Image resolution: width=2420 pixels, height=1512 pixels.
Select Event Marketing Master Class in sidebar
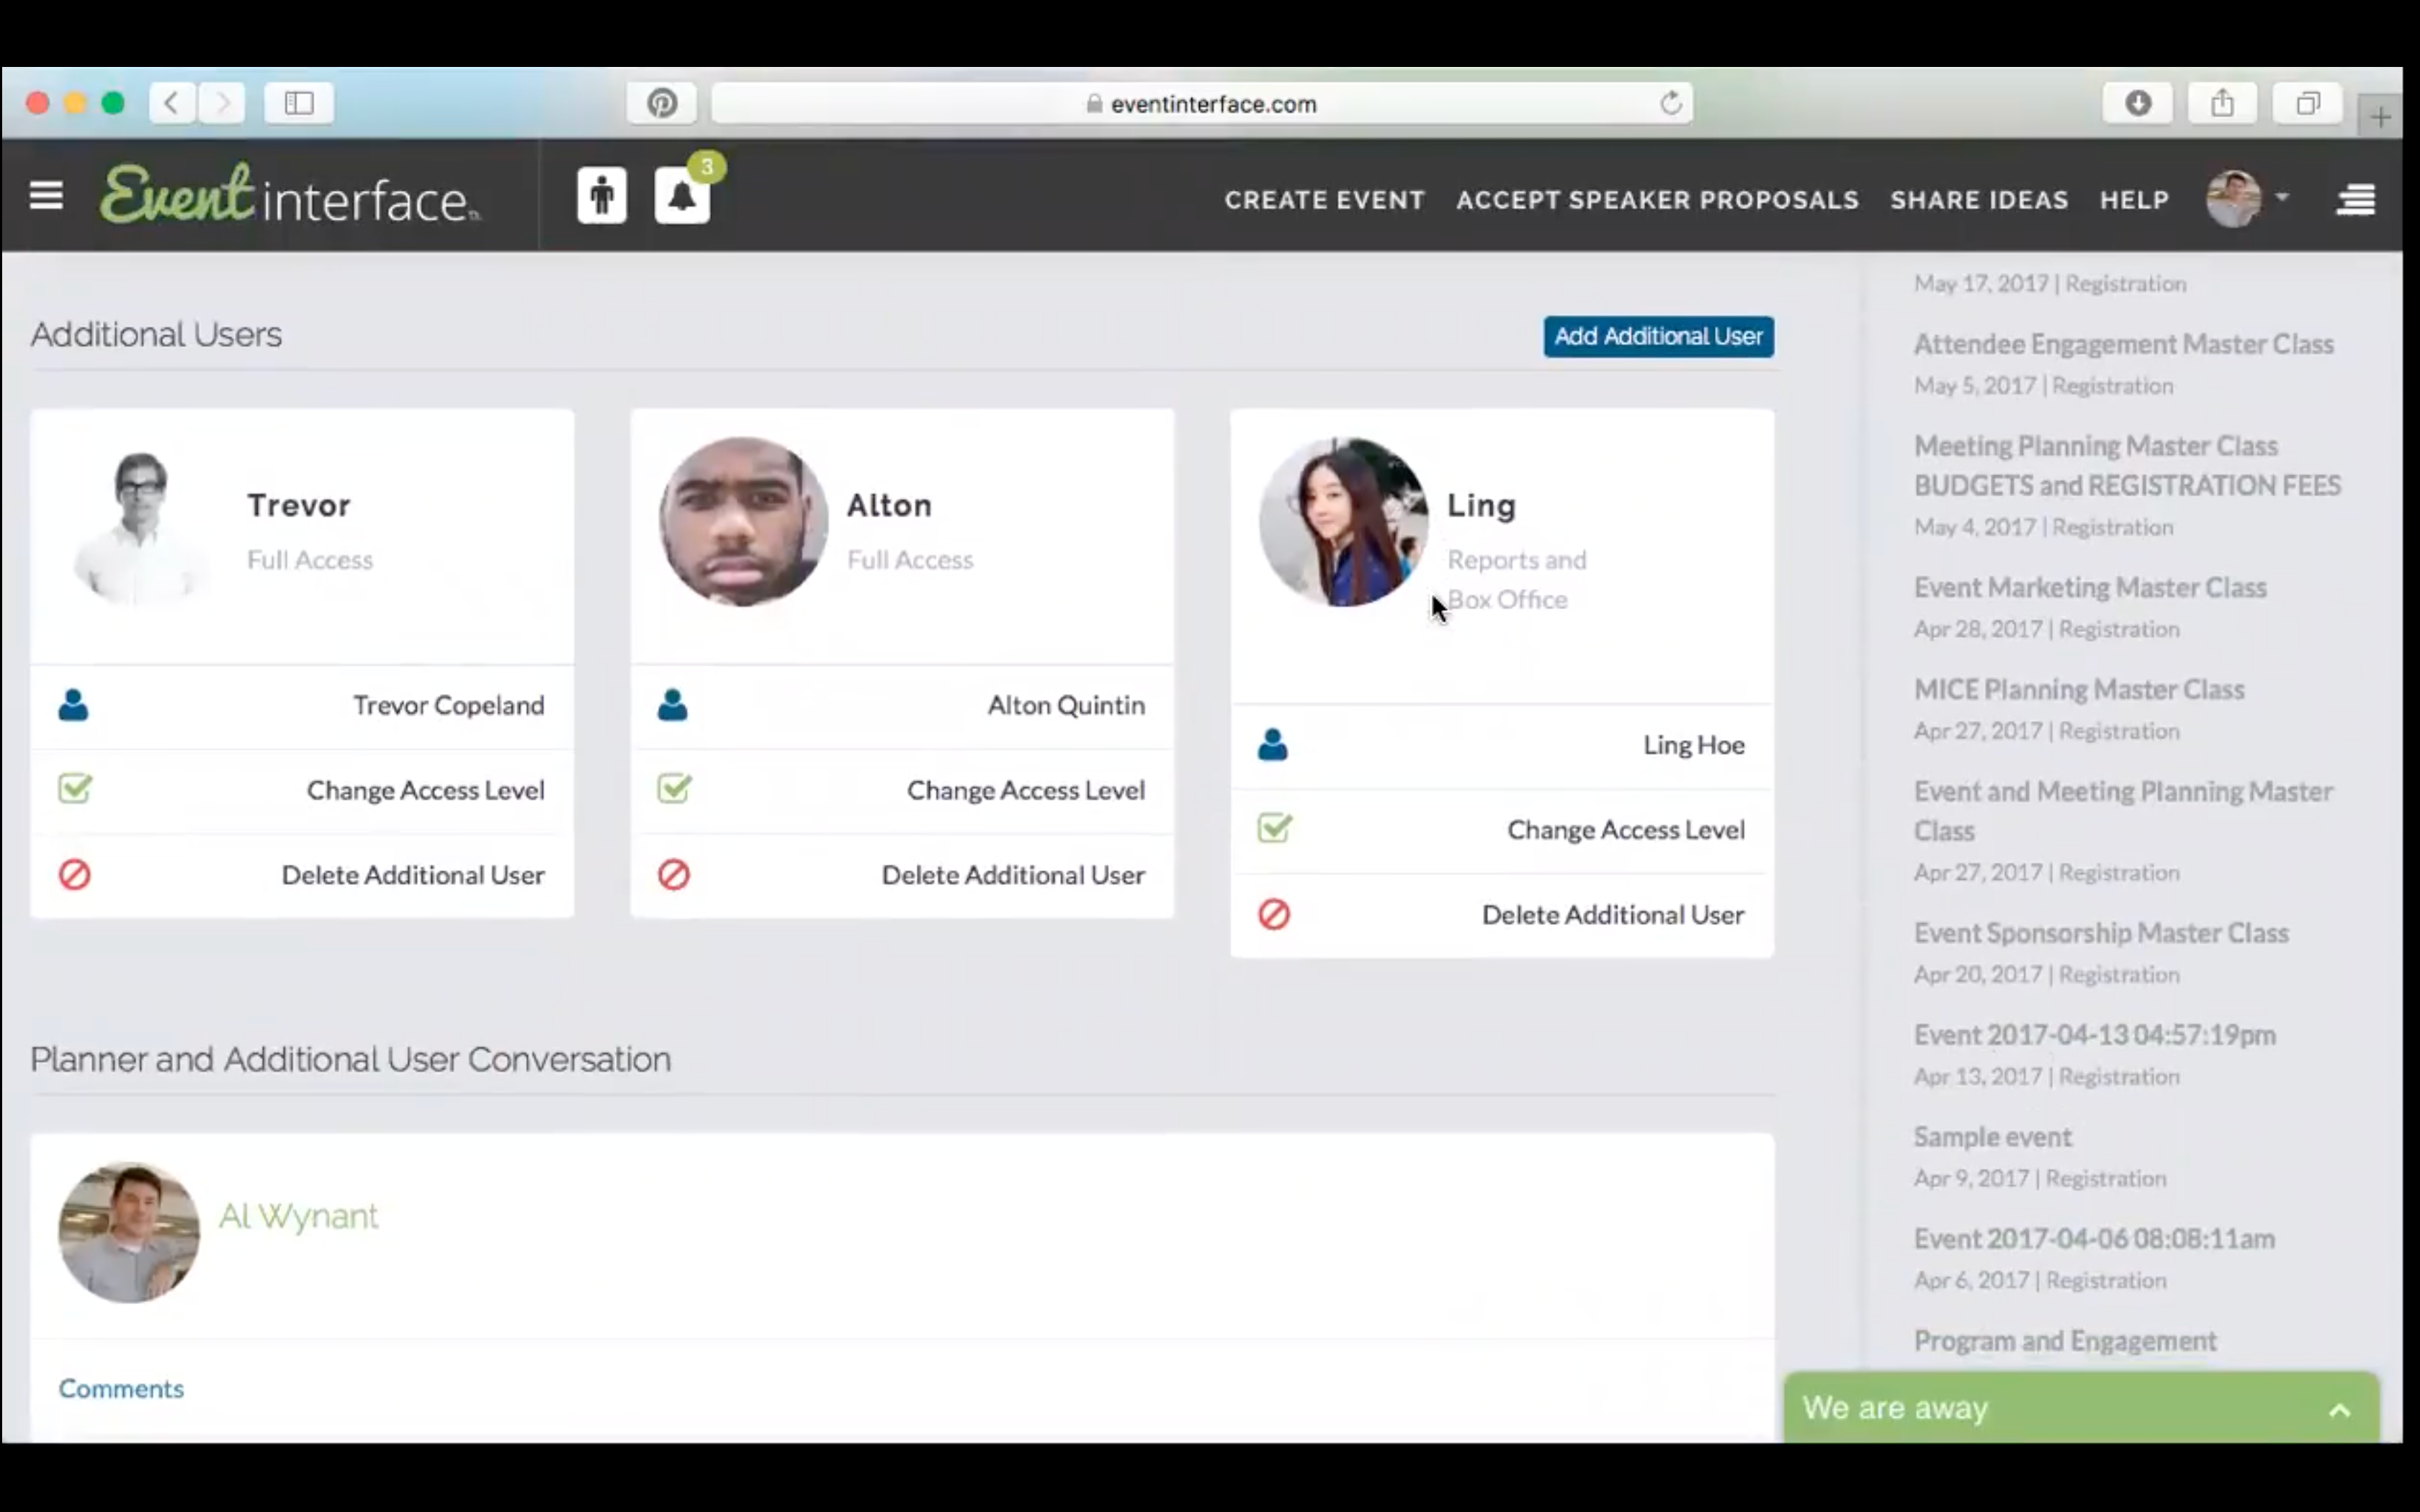coord(2090,588)
